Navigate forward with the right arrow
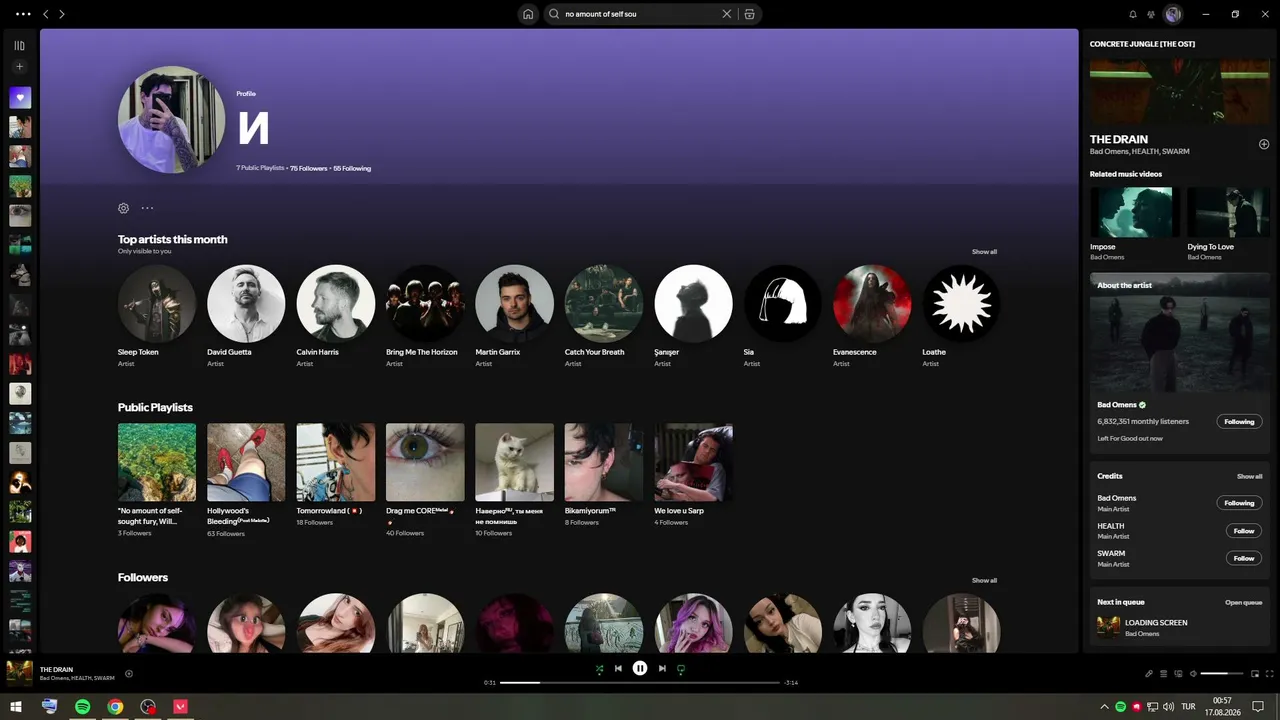This screenshot has height=720, width=1280. point(62,14)
